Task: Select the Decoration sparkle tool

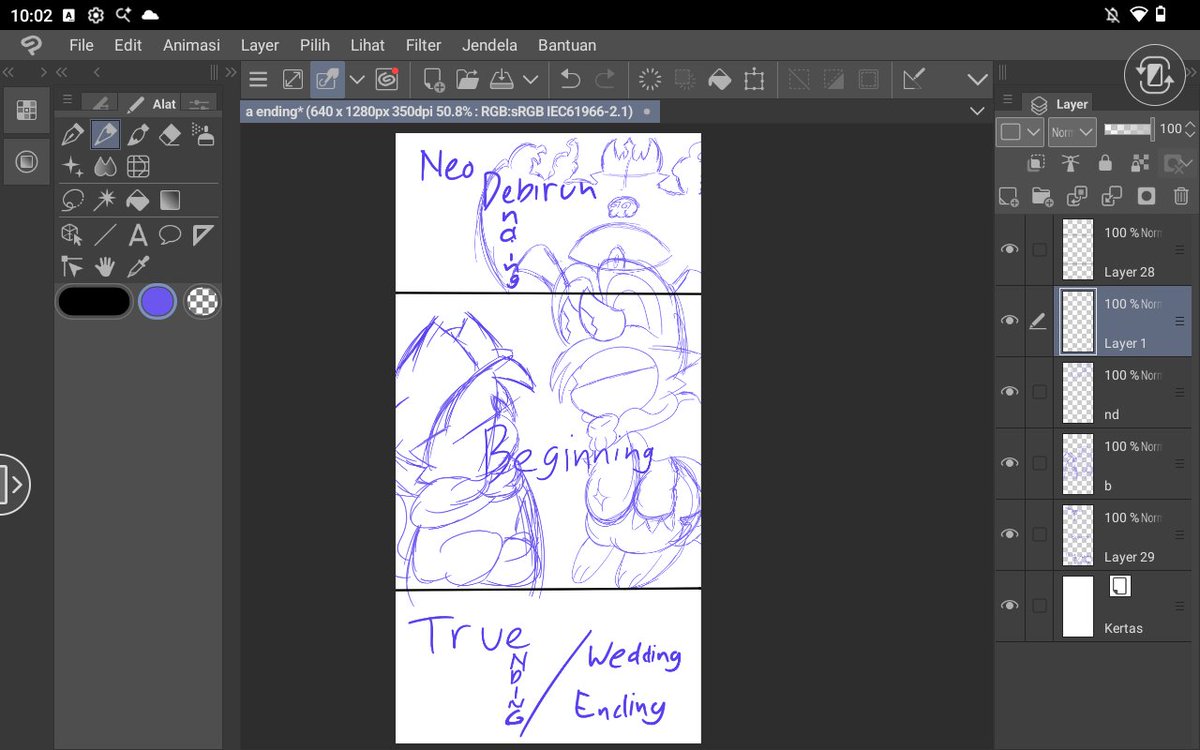Action: [x=72, y=167]
